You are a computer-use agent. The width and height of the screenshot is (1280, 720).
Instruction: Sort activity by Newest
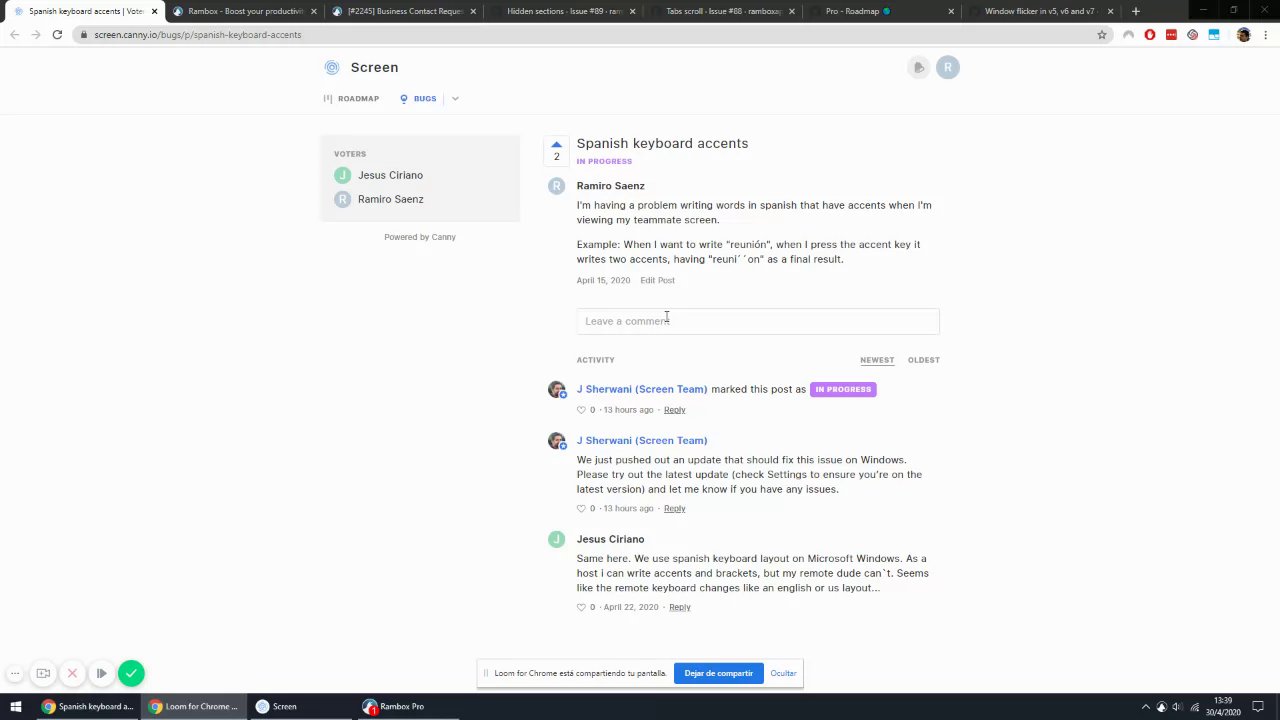(x=877, y=360)
